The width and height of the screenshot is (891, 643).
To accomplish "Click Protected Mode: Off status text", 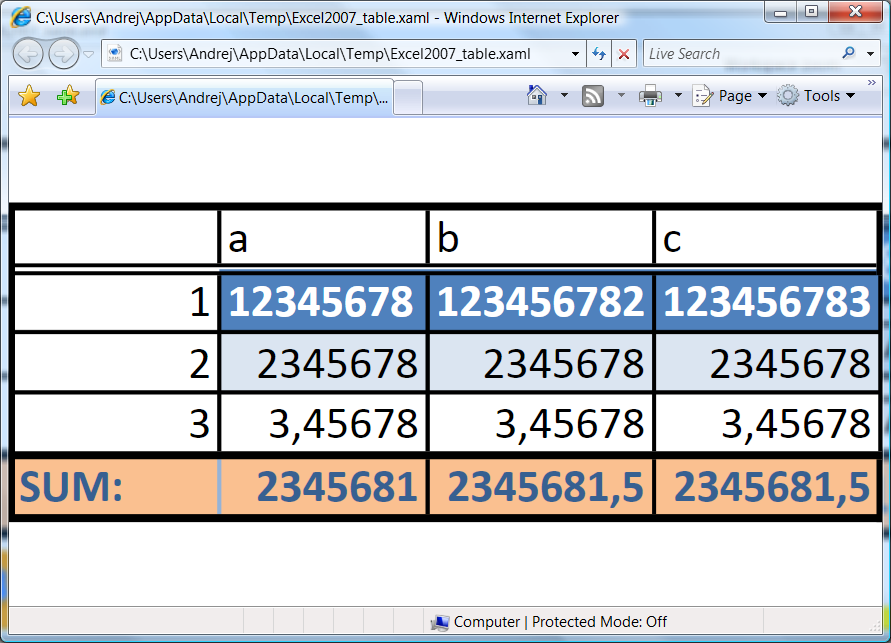I will [599, 622].
